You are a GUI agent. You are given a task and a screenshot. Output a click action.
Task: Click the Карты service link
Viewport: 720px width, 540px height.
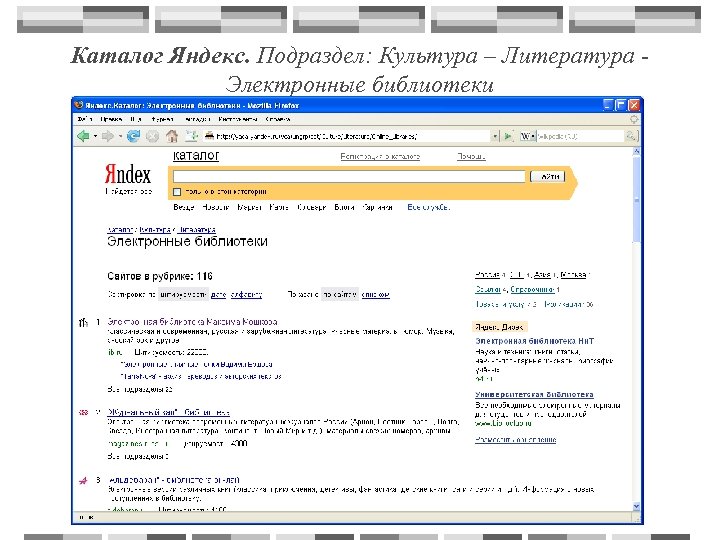(x=279, y=208)
